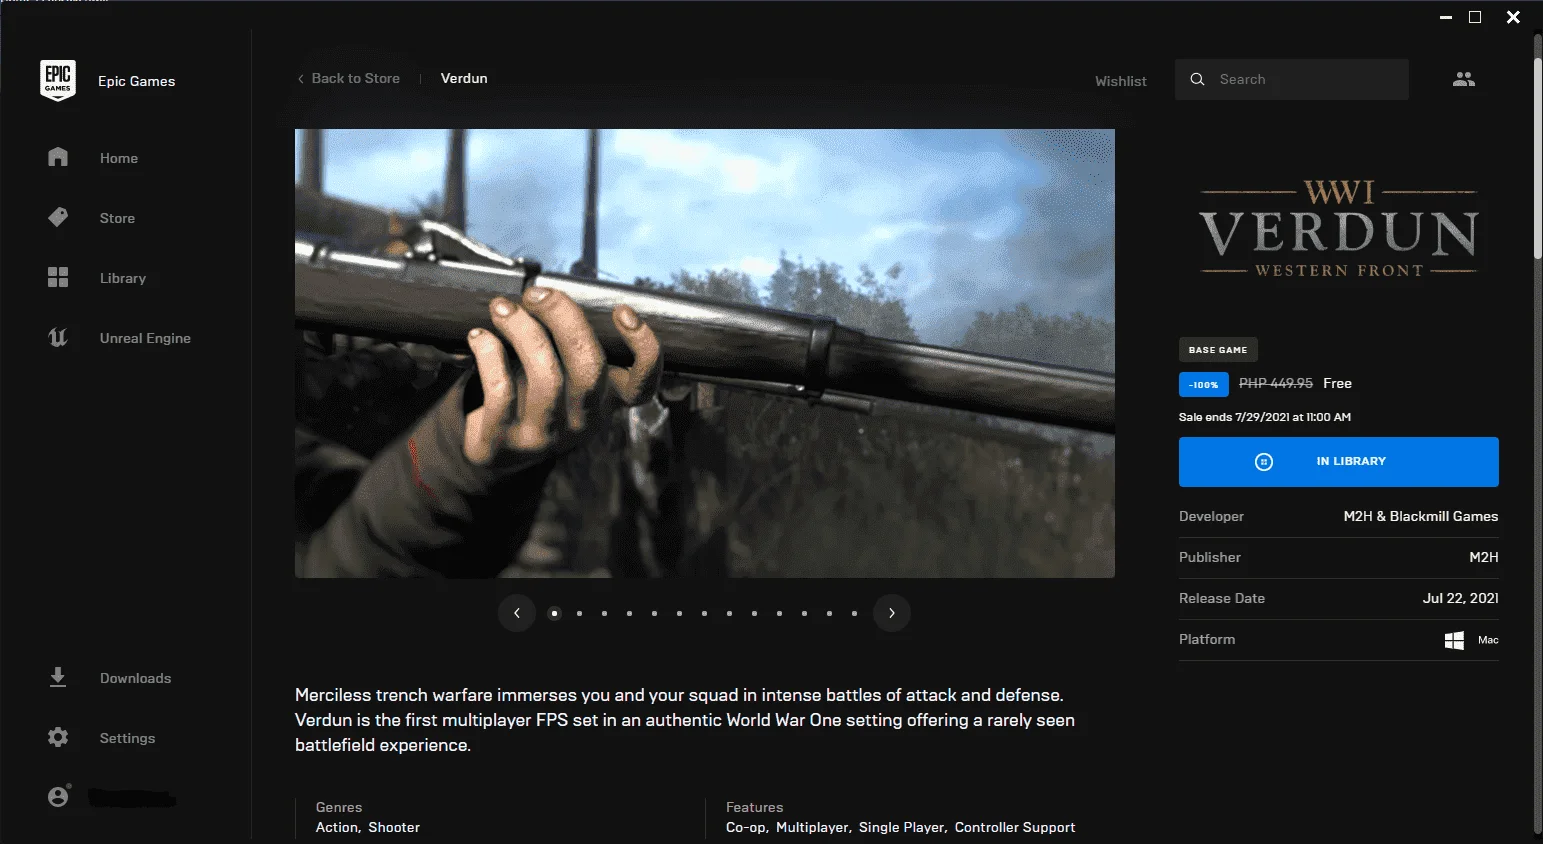
Task: Open Library via the grid icon
Action: [x=58, y=277]
